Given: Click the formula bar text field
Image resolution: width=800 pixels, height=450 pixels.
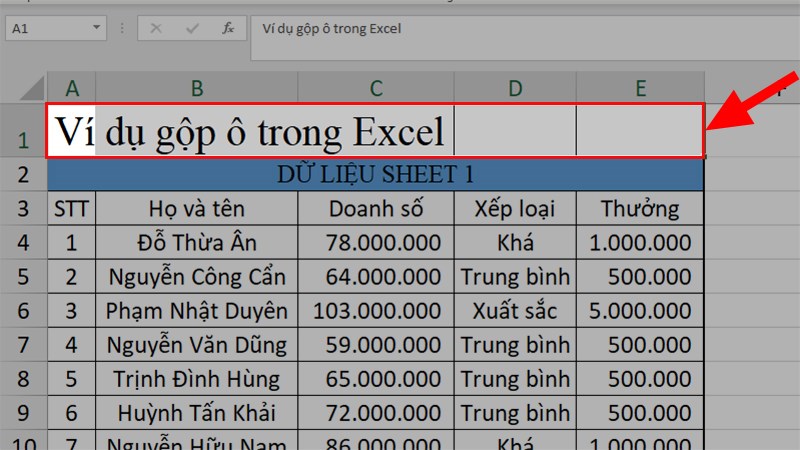Looking at the screenshot, I should pyautogui.click(x=526, y=38).
